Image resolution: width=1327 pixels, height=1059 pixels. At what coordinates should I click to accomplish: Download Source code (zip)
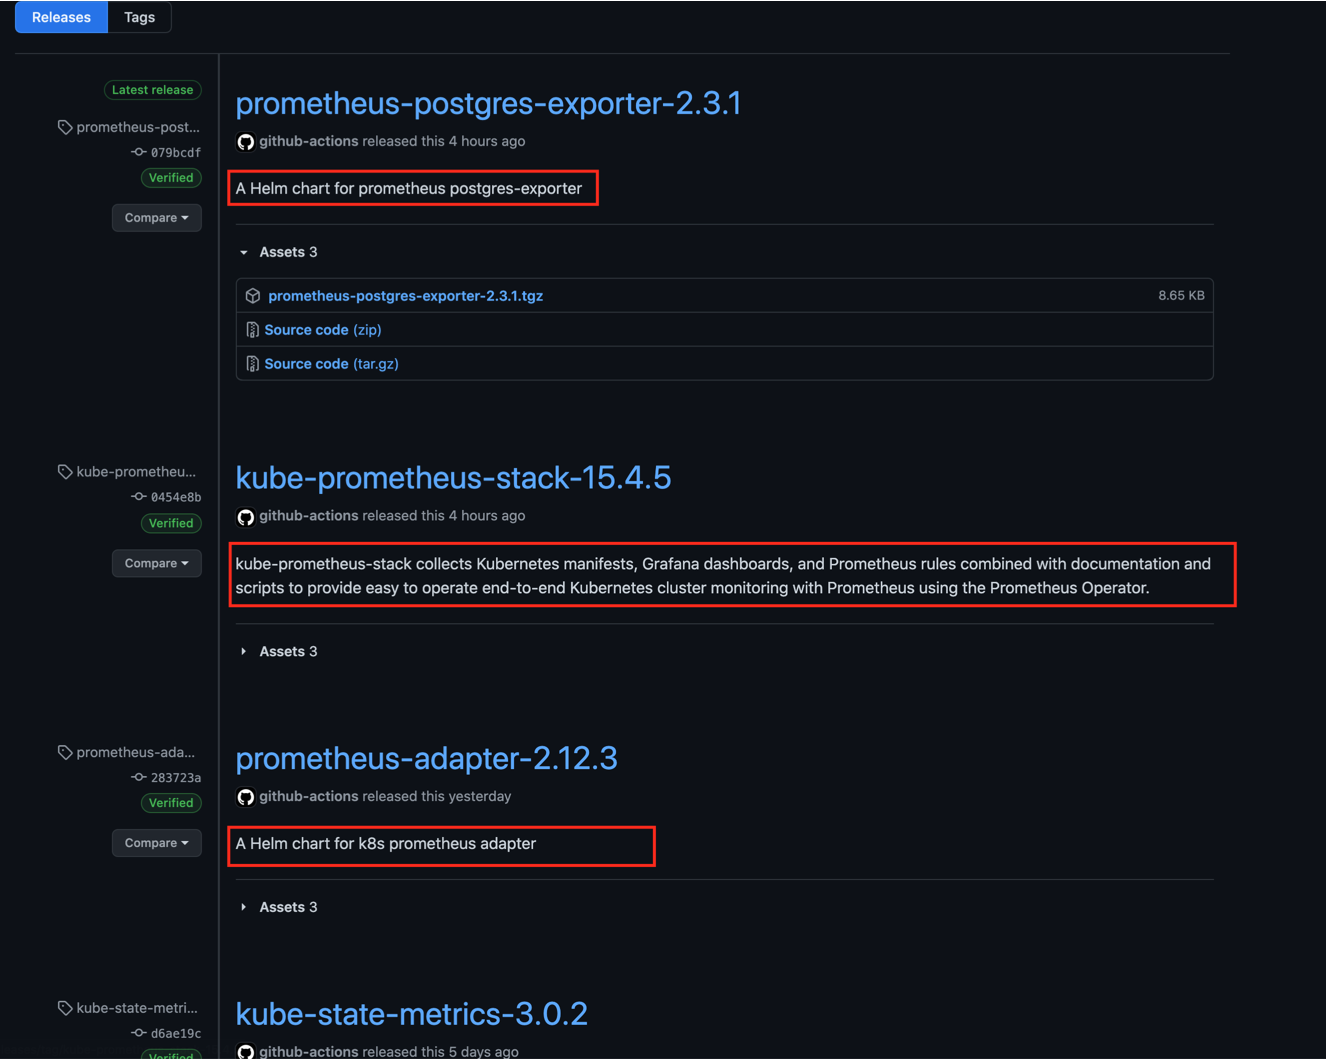[x=323, y=330]
